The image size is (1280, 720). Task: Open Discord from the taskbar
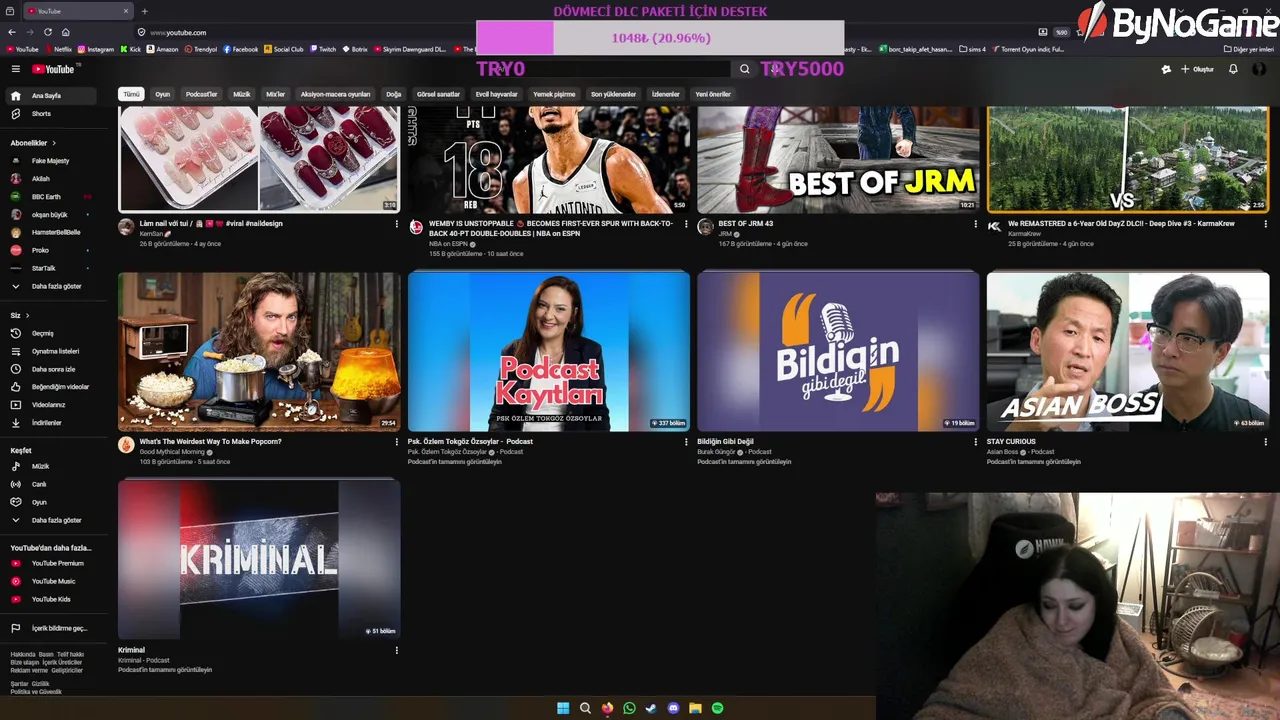pyautogui.click(x=673, y=708)
